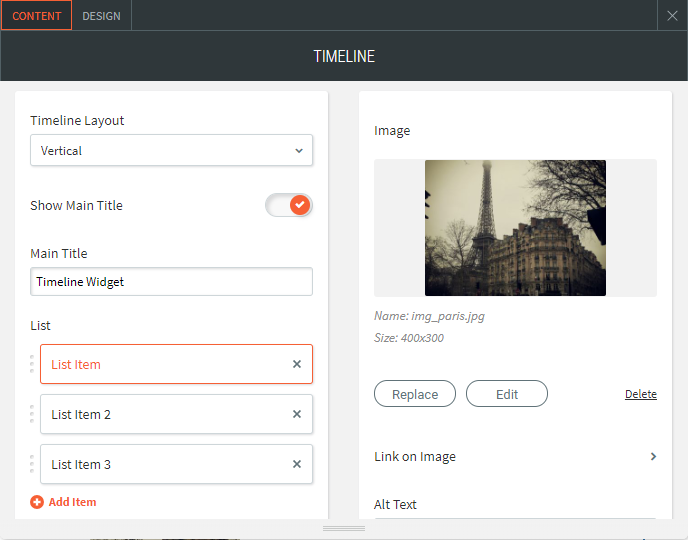The height and width of the screenshot is (540, 688).
Task: Click the Paris image thumbnail
Action: [515, 228]
